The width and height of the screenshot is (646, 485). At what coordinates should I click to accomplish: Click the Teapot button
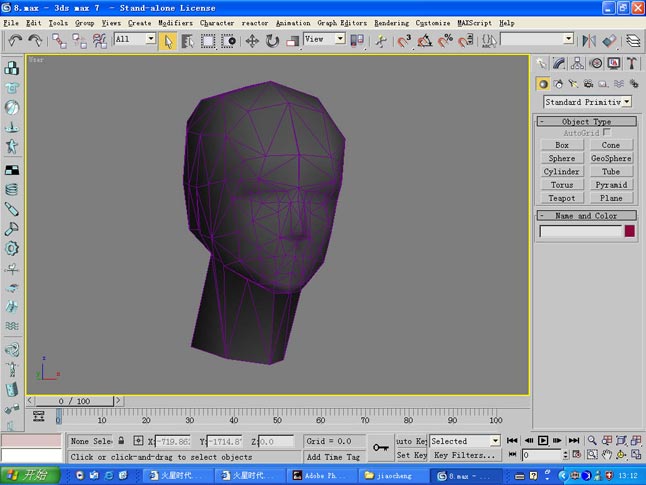(562, 198)
